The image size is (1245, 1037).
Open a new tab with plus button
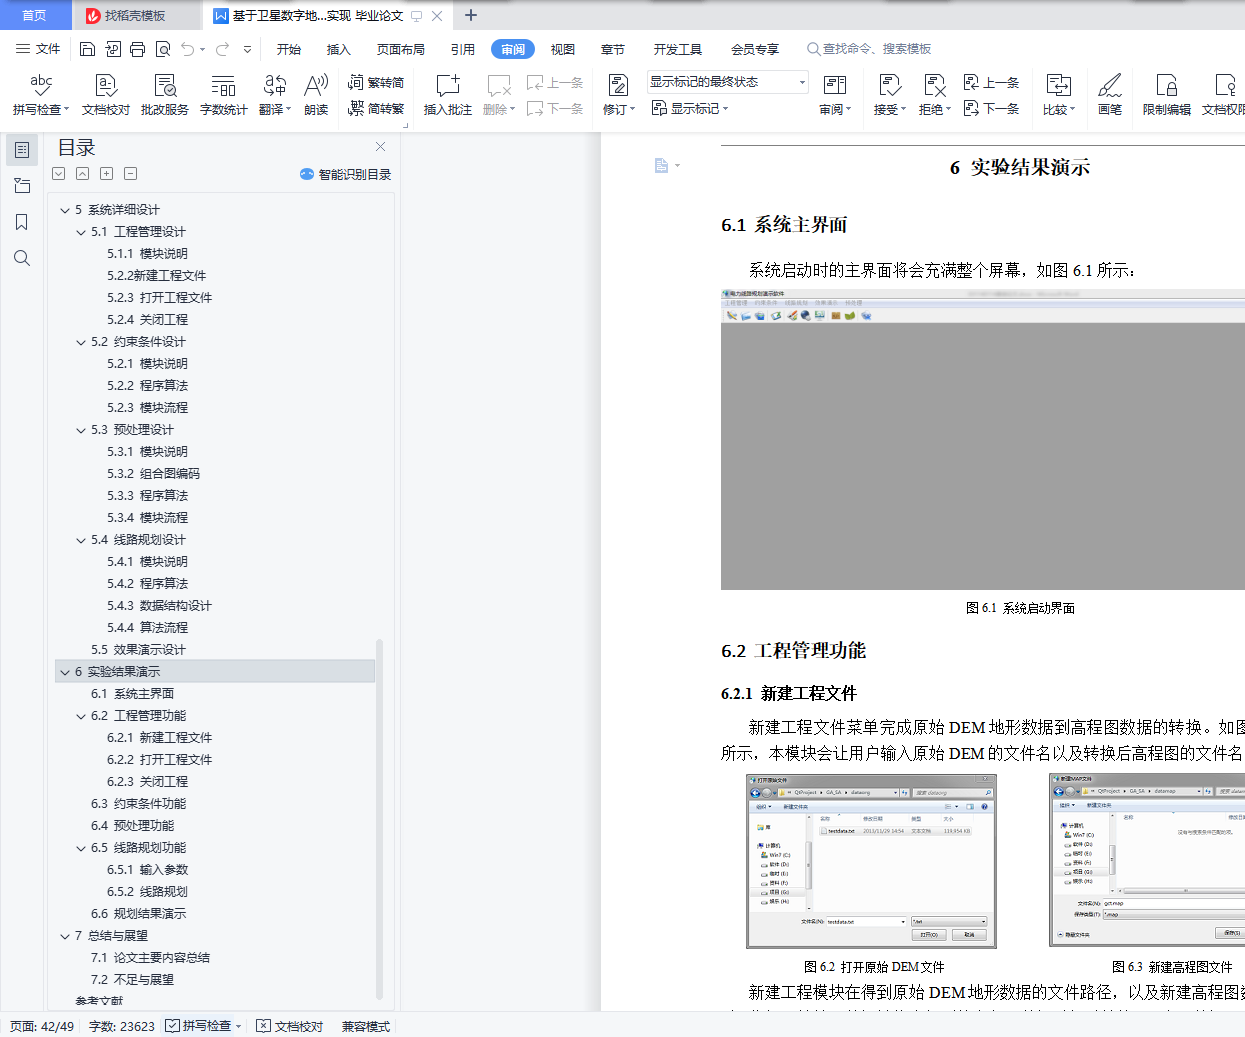click(x=471, y=15)
